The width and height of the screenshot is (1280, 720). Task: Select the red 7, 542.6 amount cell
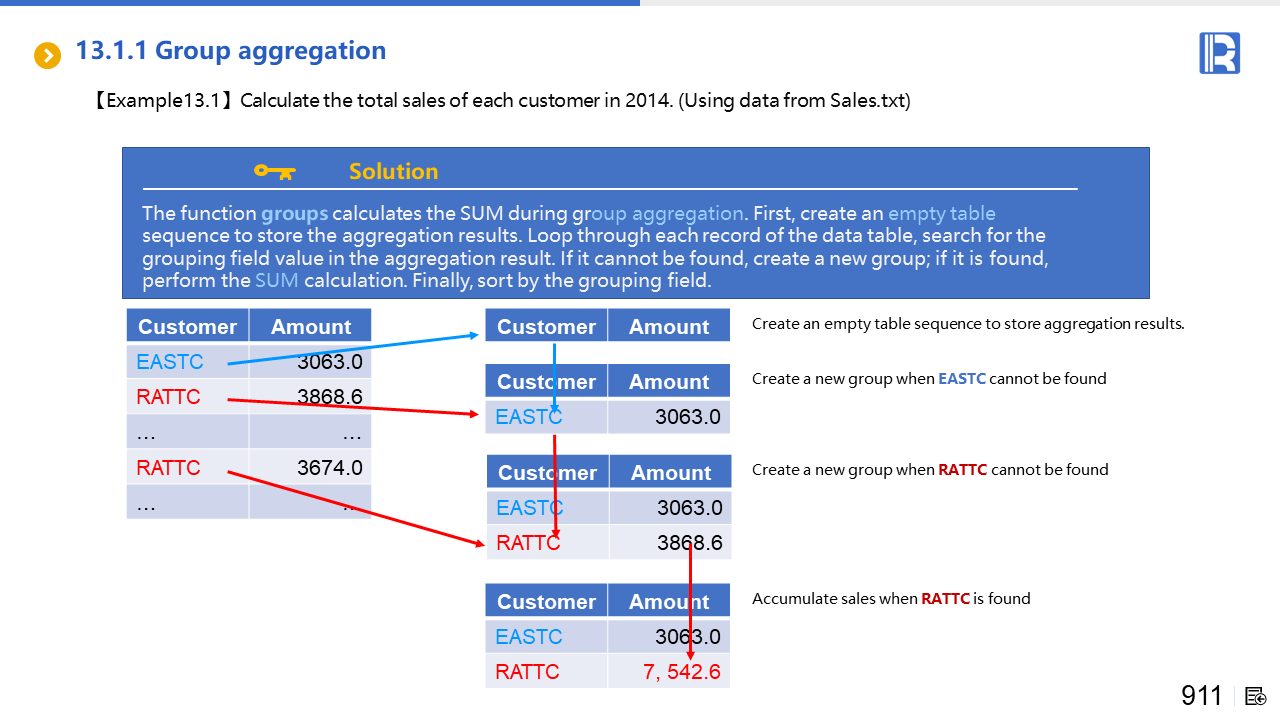pos(681,672)
